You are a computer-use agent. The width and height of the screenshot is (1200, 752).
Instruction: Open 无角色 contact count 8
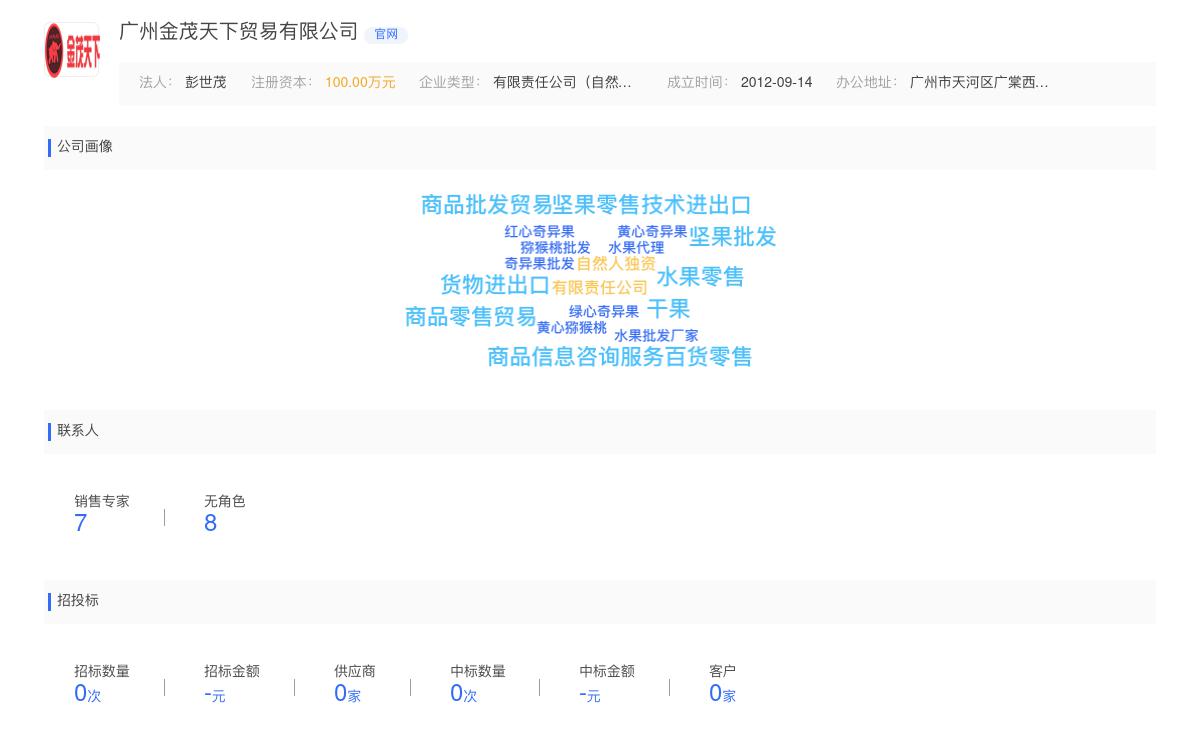pos(210,523)
